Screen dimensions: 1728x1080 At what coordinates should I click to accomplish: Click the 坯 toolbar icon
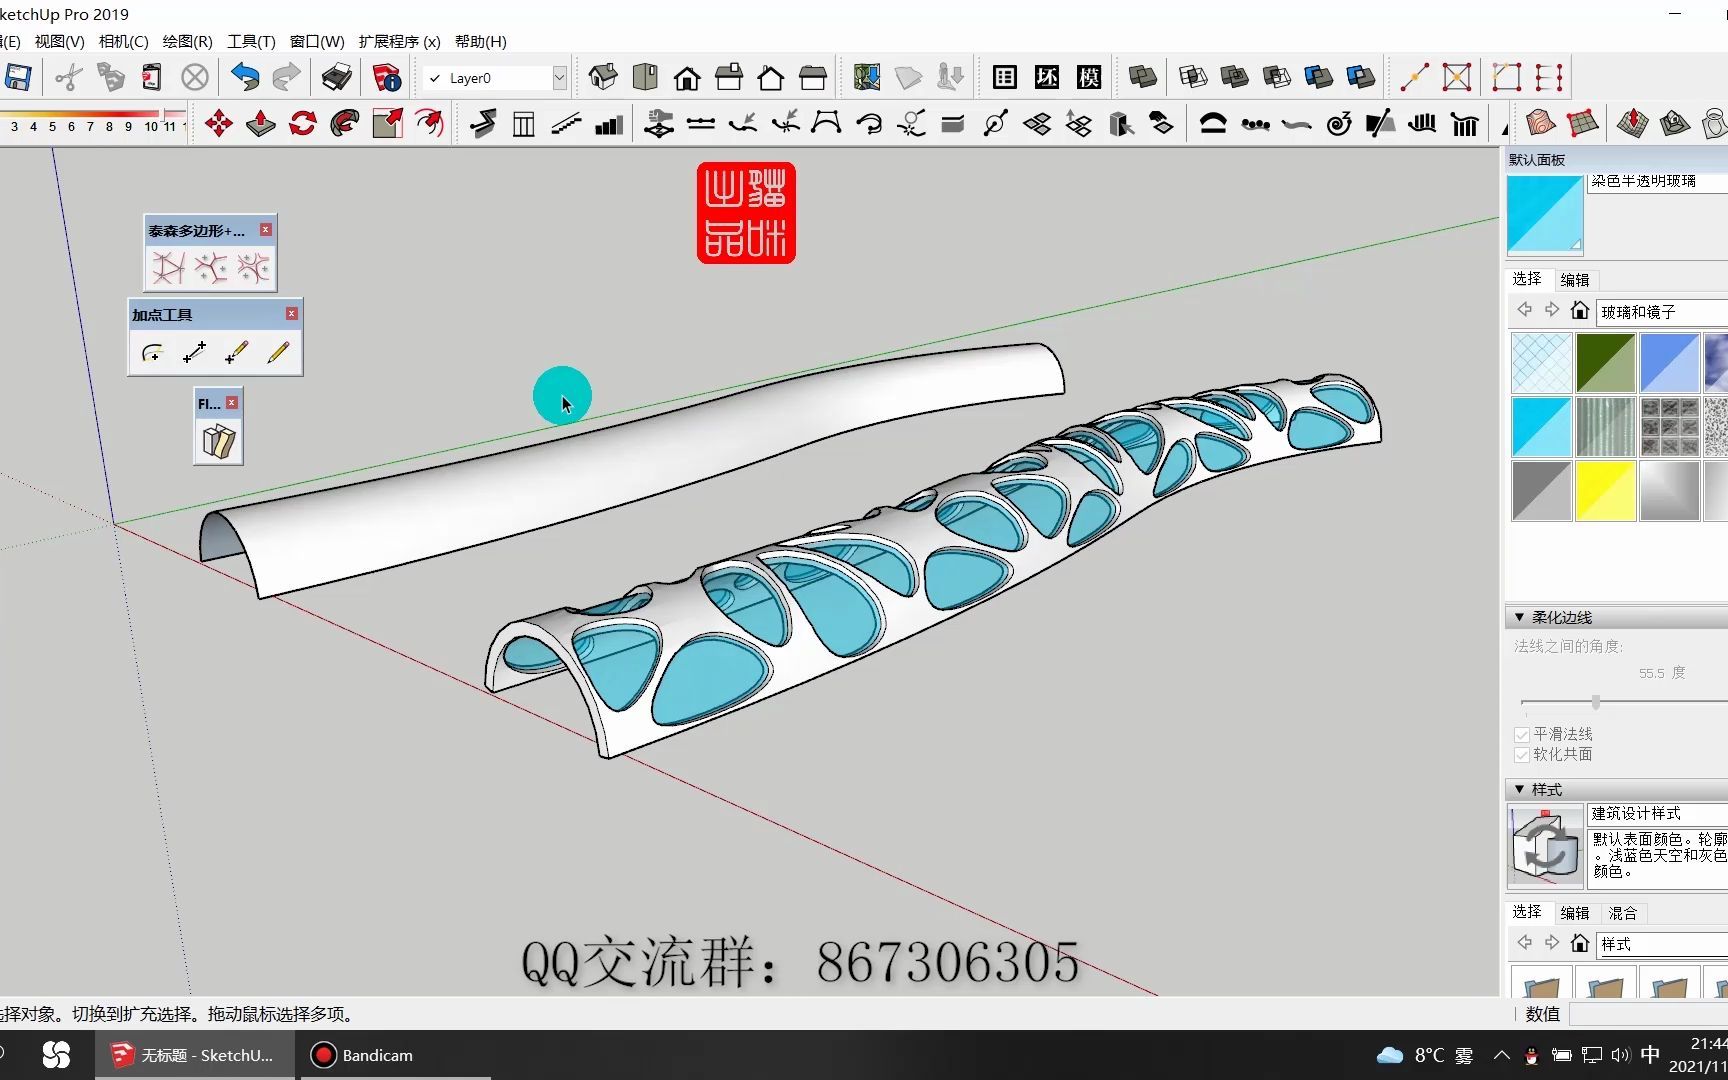pos(1047,77)
